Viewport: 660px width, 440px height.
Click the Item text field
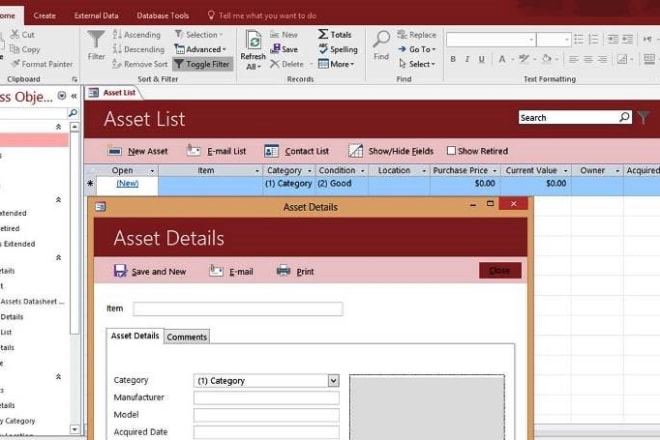238,309
